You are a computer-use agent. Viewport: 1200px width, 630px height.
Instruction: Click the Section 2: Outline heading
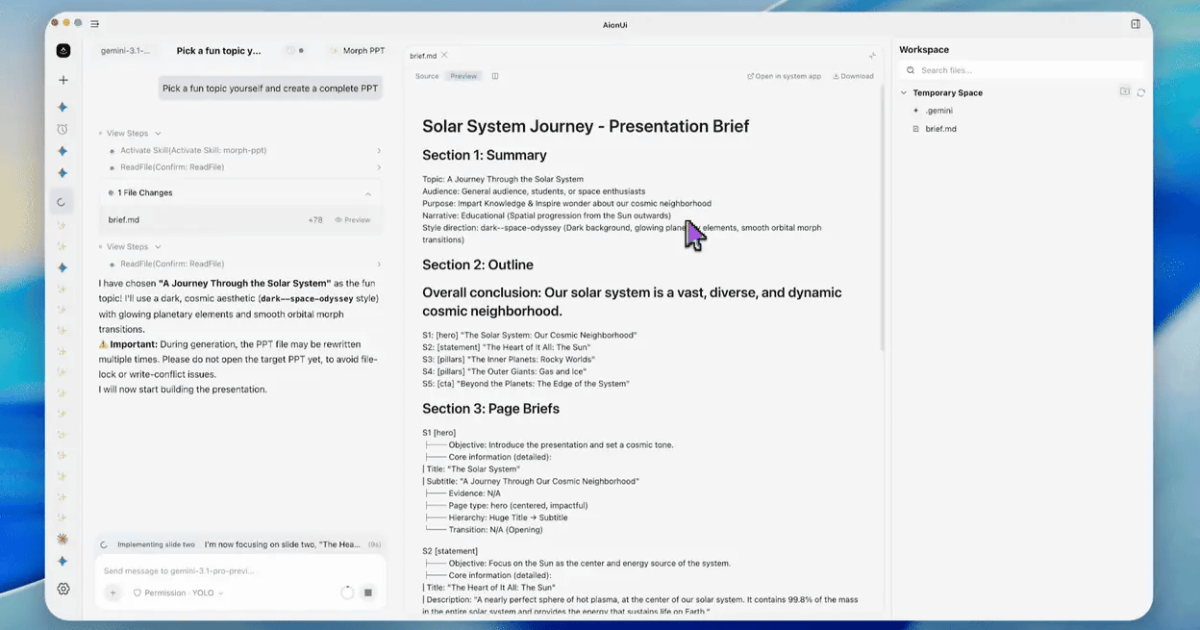[x=478, y=265]
